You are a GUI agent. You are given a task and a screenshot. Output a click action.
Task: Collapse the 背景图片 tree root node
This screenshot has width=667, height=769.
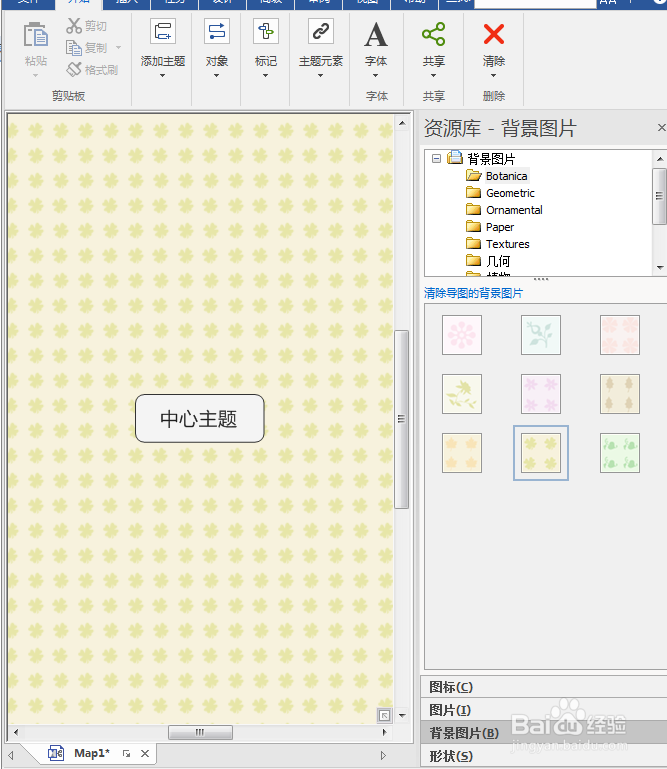point(436,158)
